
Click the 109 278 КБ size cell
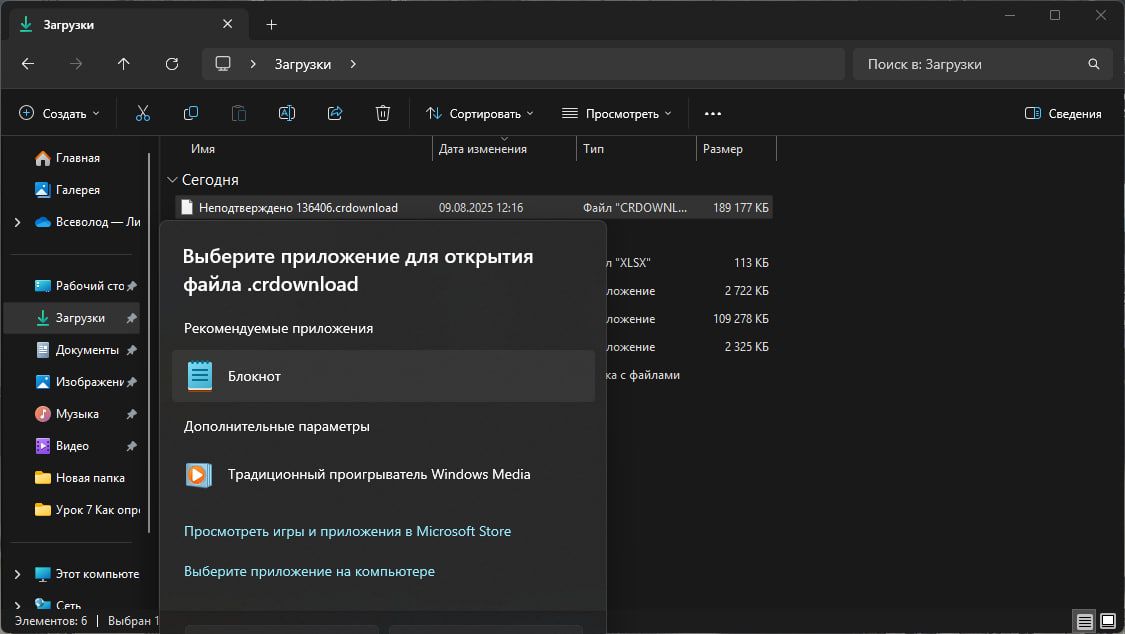coord(740,319)
